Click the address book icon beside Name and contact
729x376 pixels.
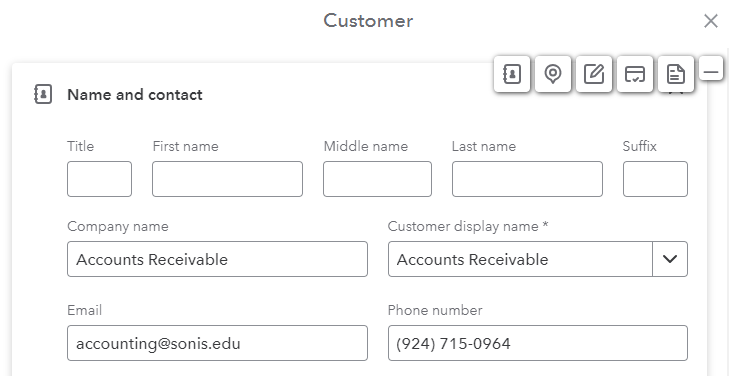click(x=43, y=94)
